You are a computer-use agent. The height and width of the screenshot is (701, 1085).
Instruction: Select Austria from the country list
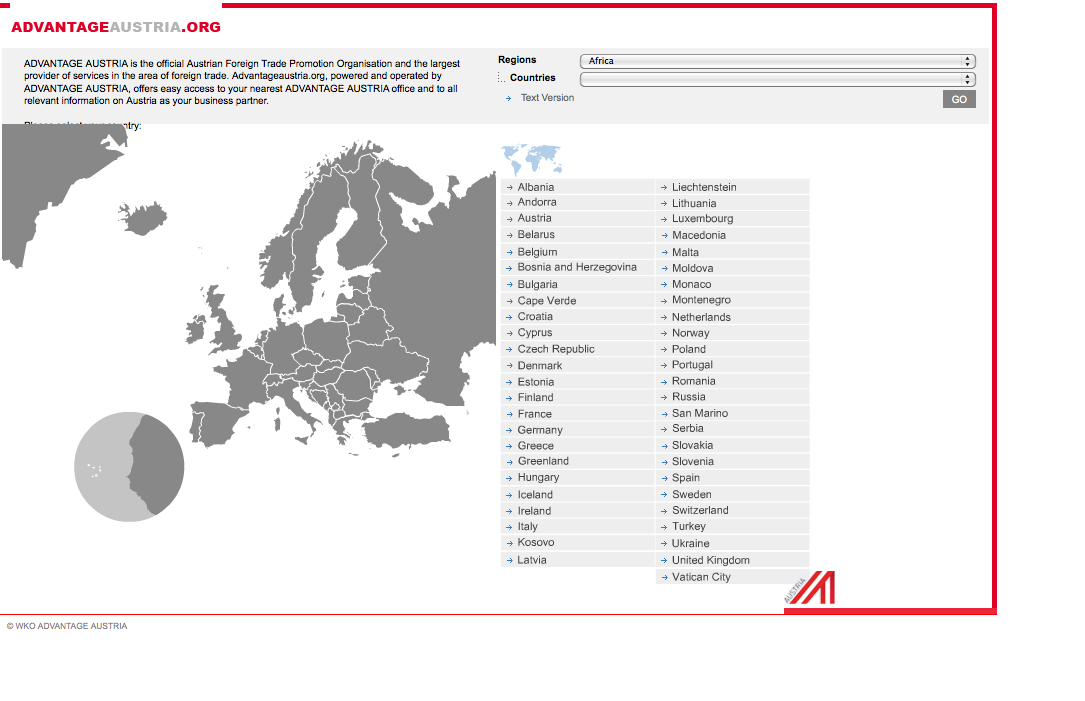click(534, 218)
